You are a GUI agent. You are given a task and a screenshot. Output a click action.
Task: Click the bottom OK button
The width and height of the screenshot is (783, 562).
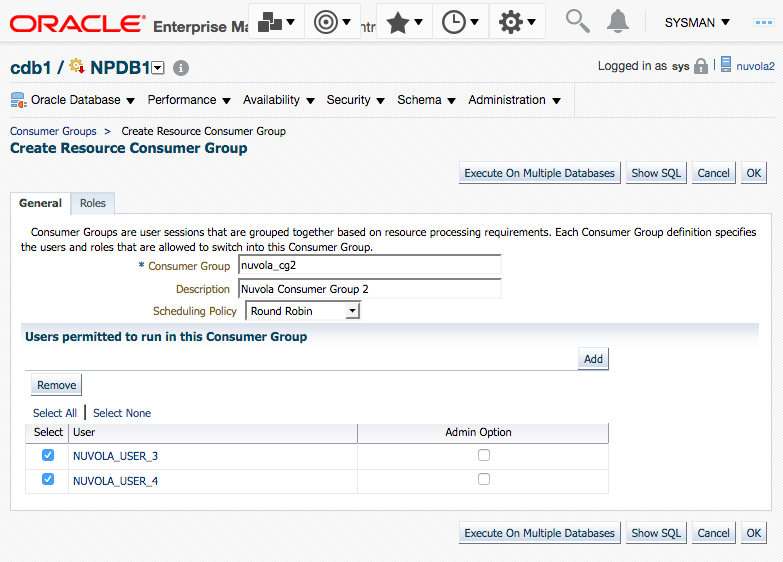754,533
